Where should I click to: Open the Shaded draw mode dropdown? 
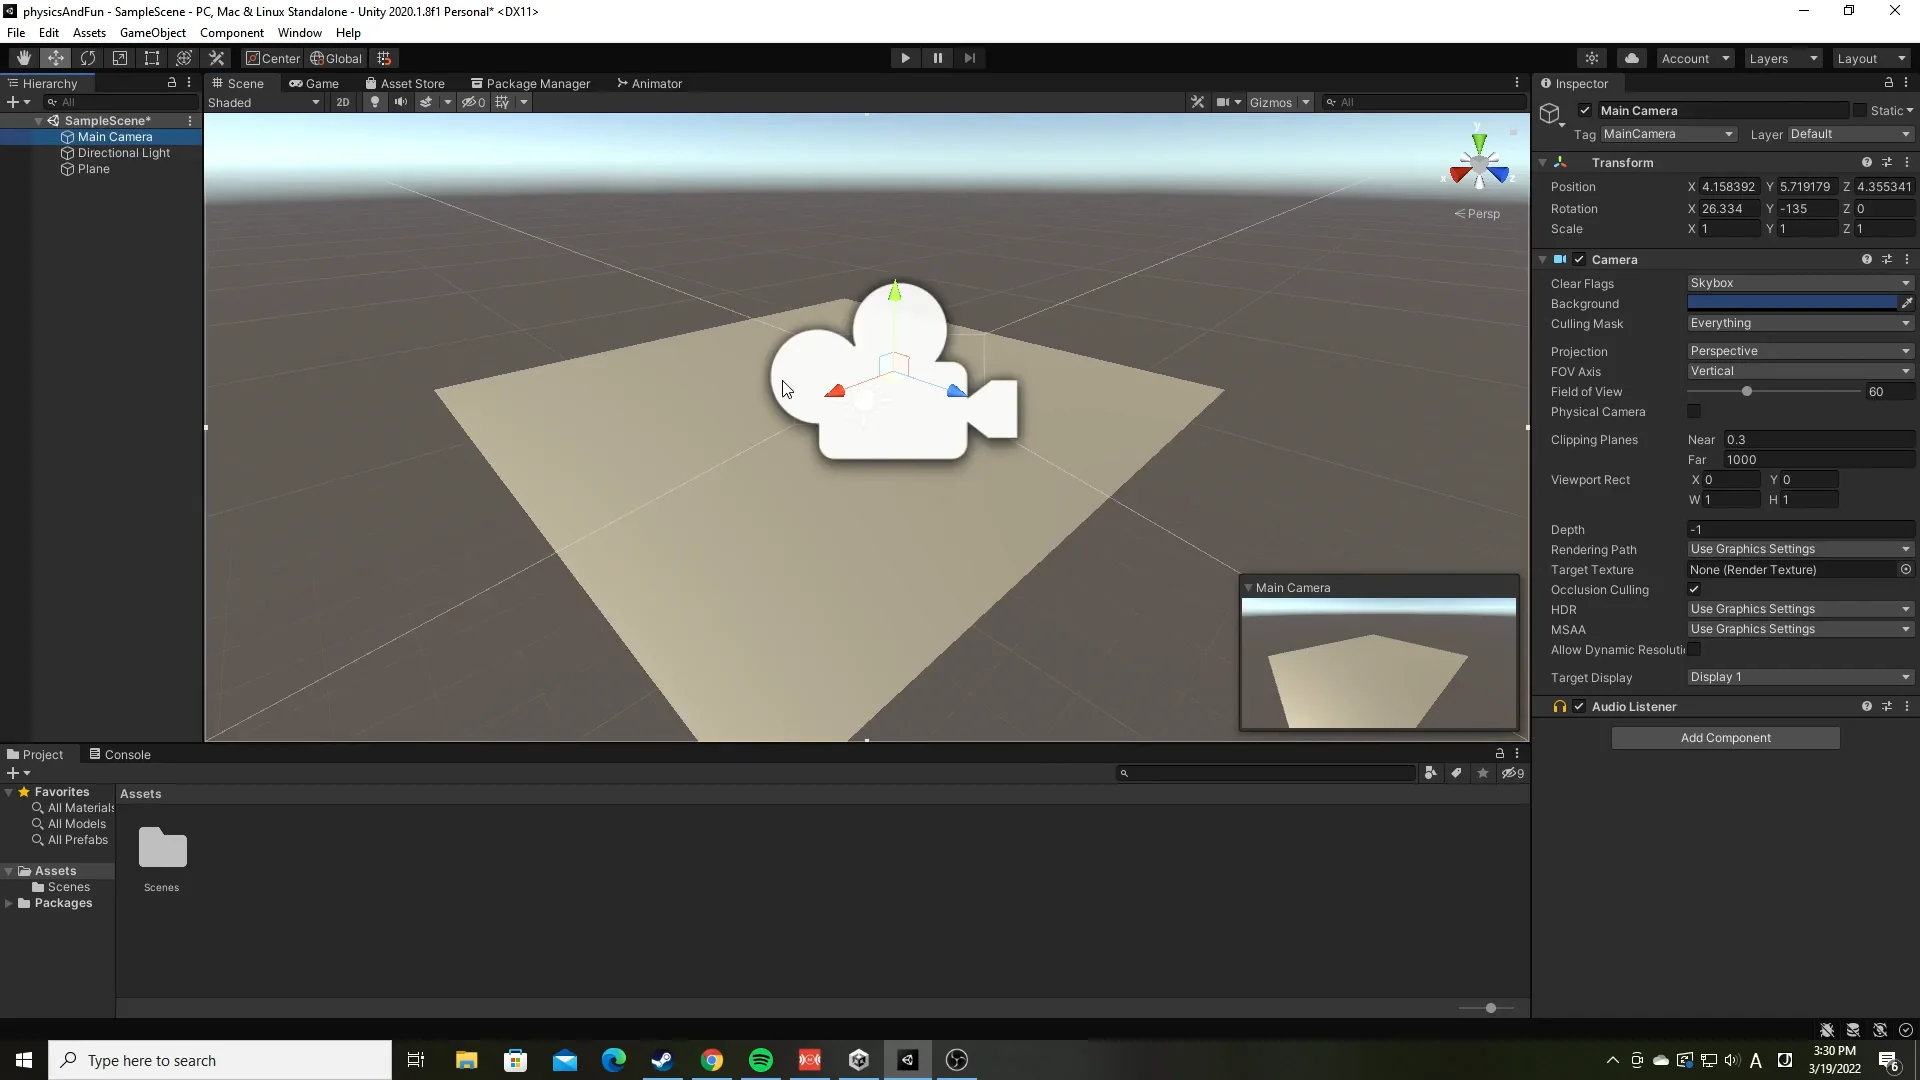click(263, 102)
